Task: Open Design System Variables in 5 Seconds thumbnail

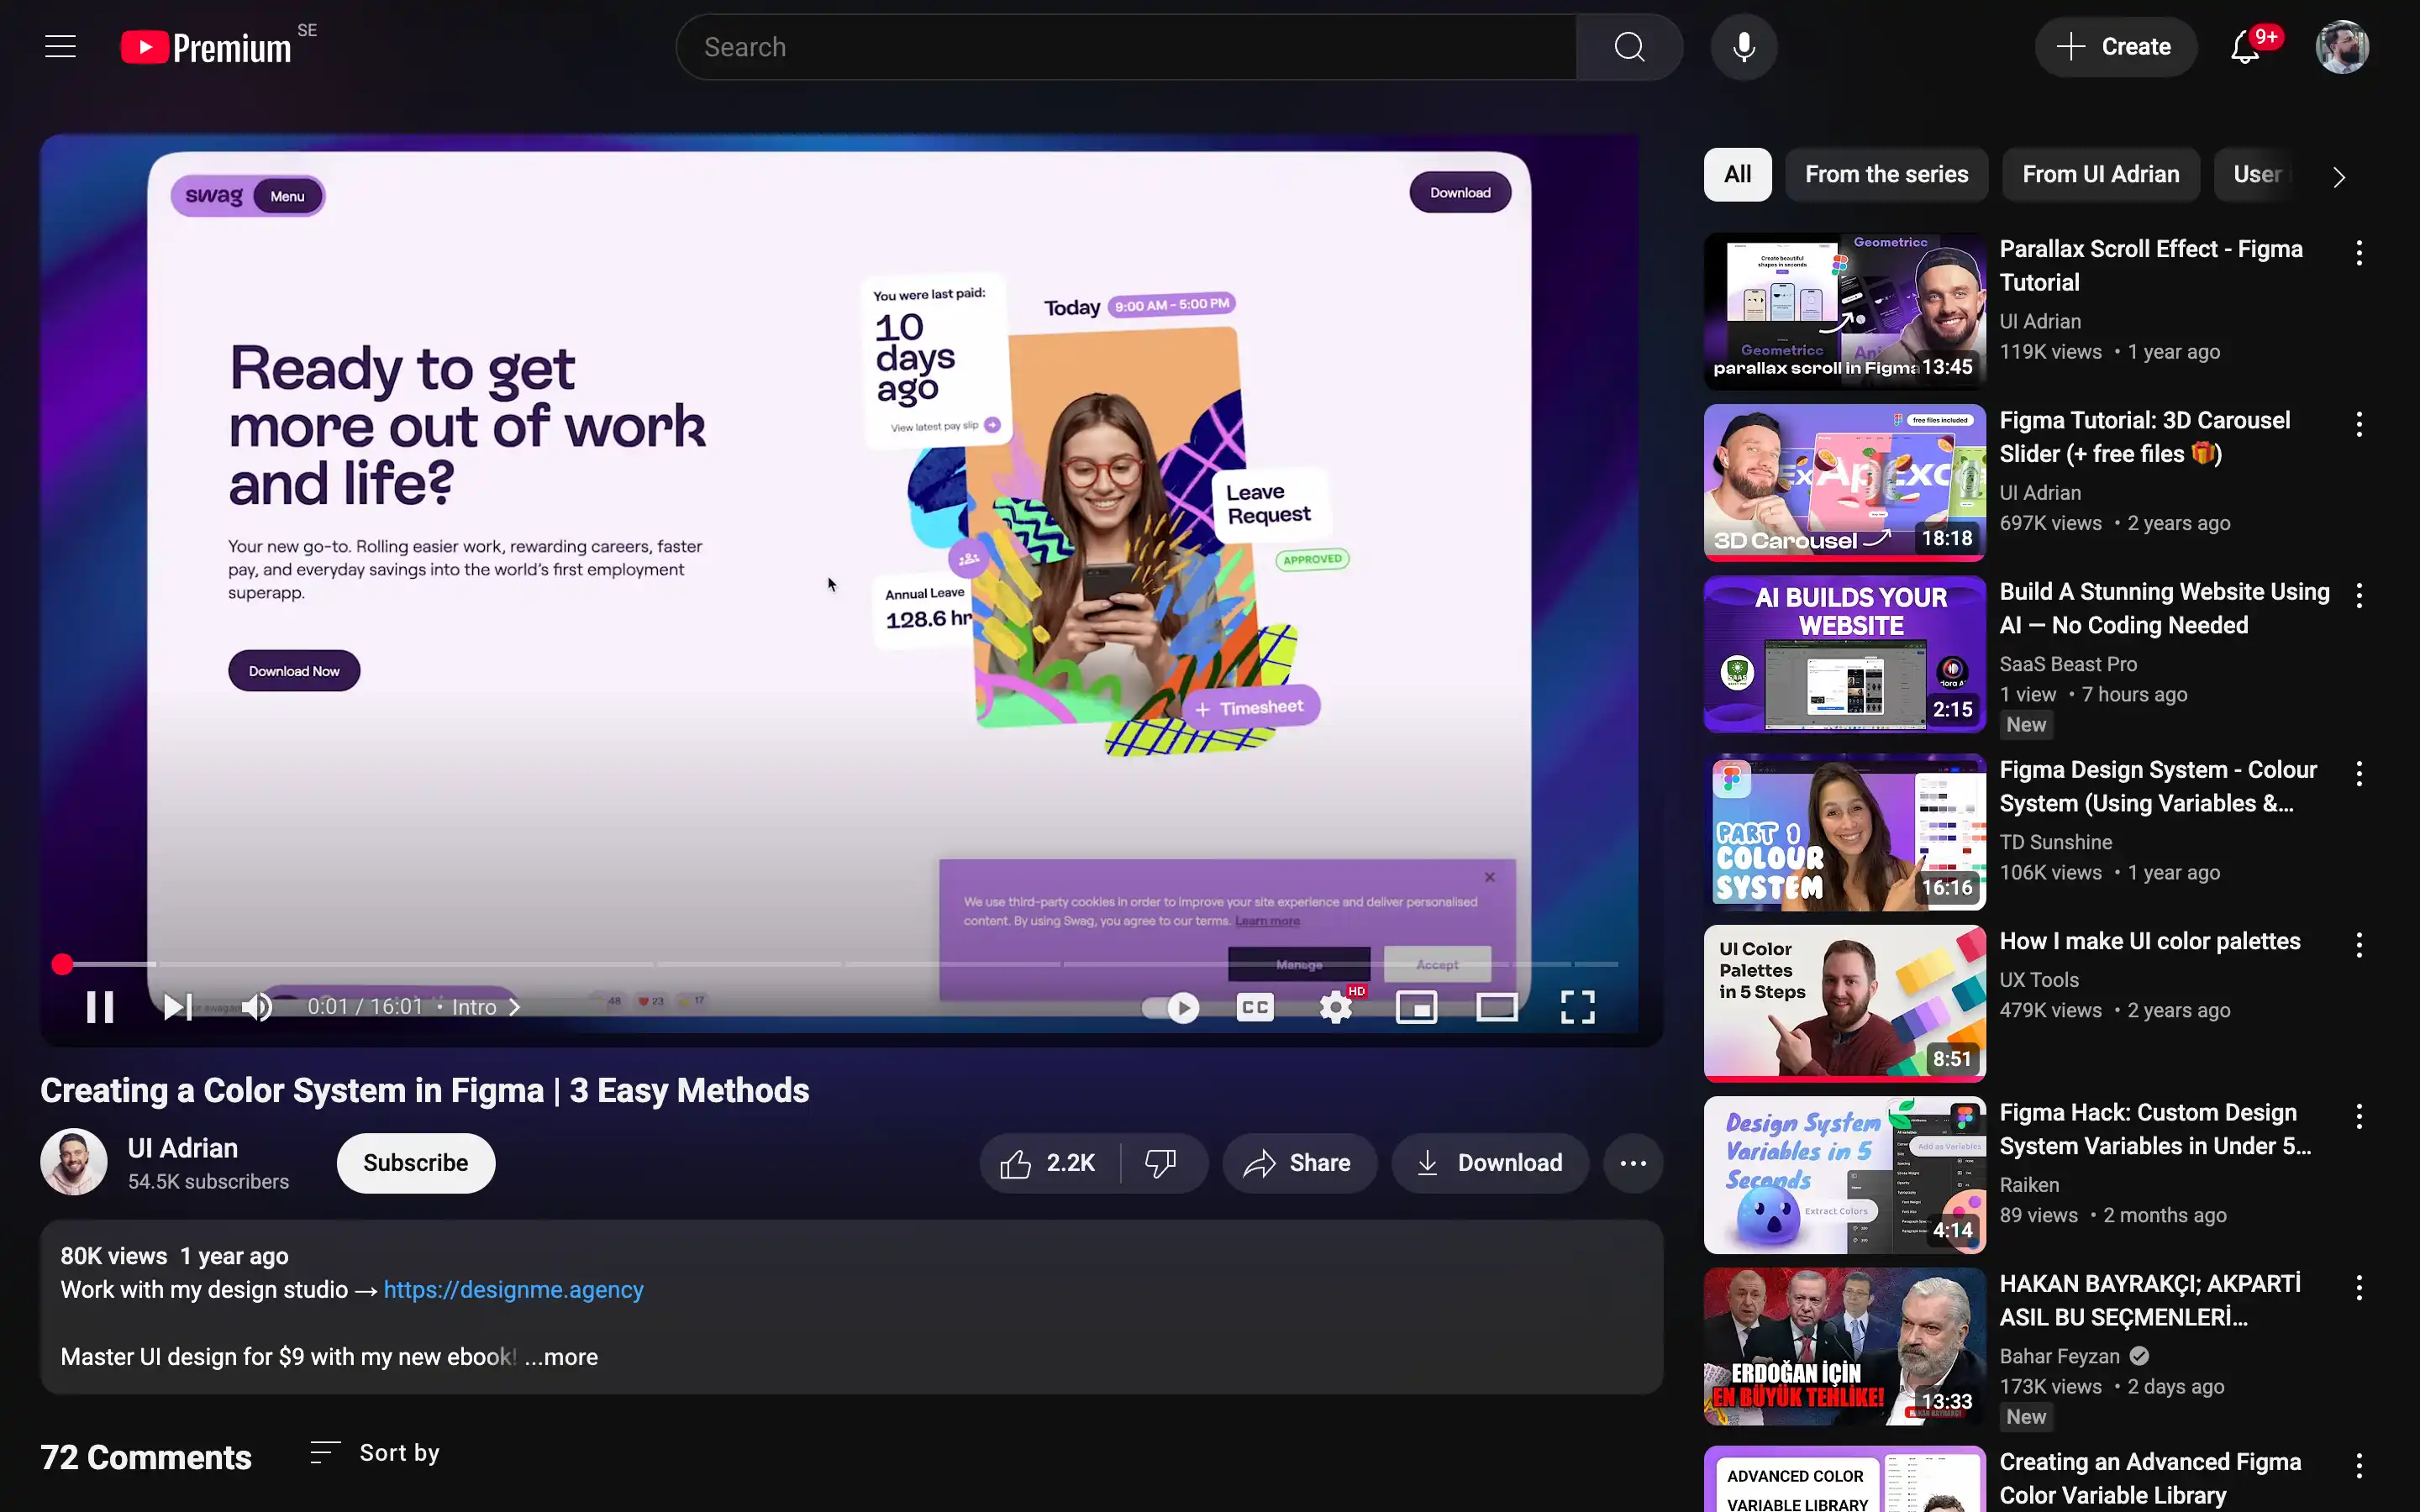Action: [1844, 1175]
